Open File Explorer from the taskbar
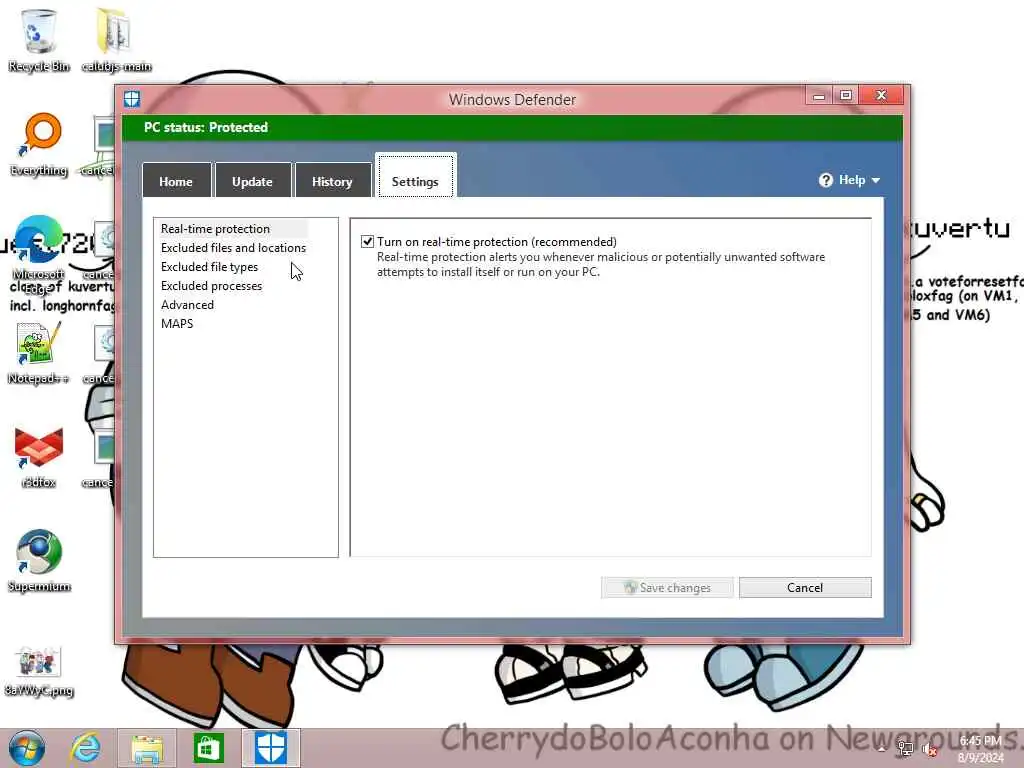Image resolution: width=1024 pixels, height=768 pixels. [147, 748]
